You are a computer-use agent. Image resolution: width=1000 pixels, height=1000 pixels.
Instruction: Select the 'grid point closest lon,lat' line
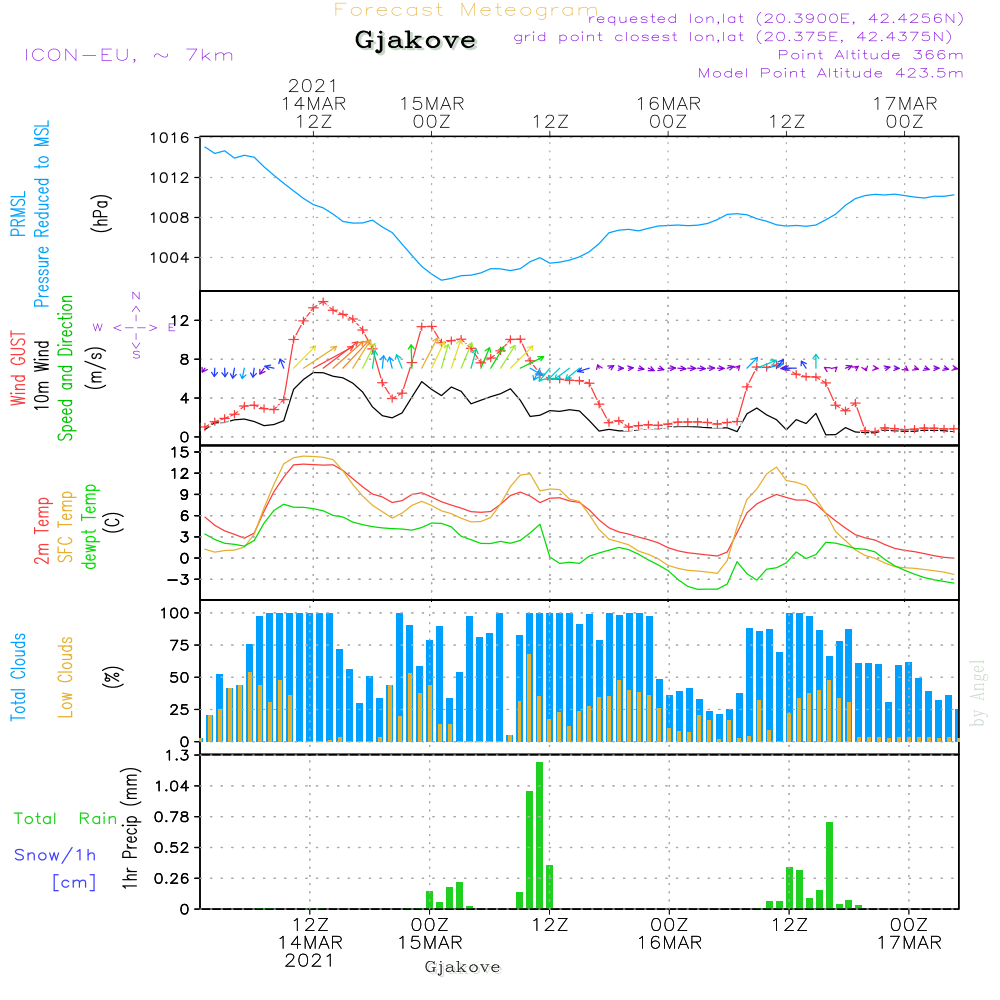[x=733, y=37]
